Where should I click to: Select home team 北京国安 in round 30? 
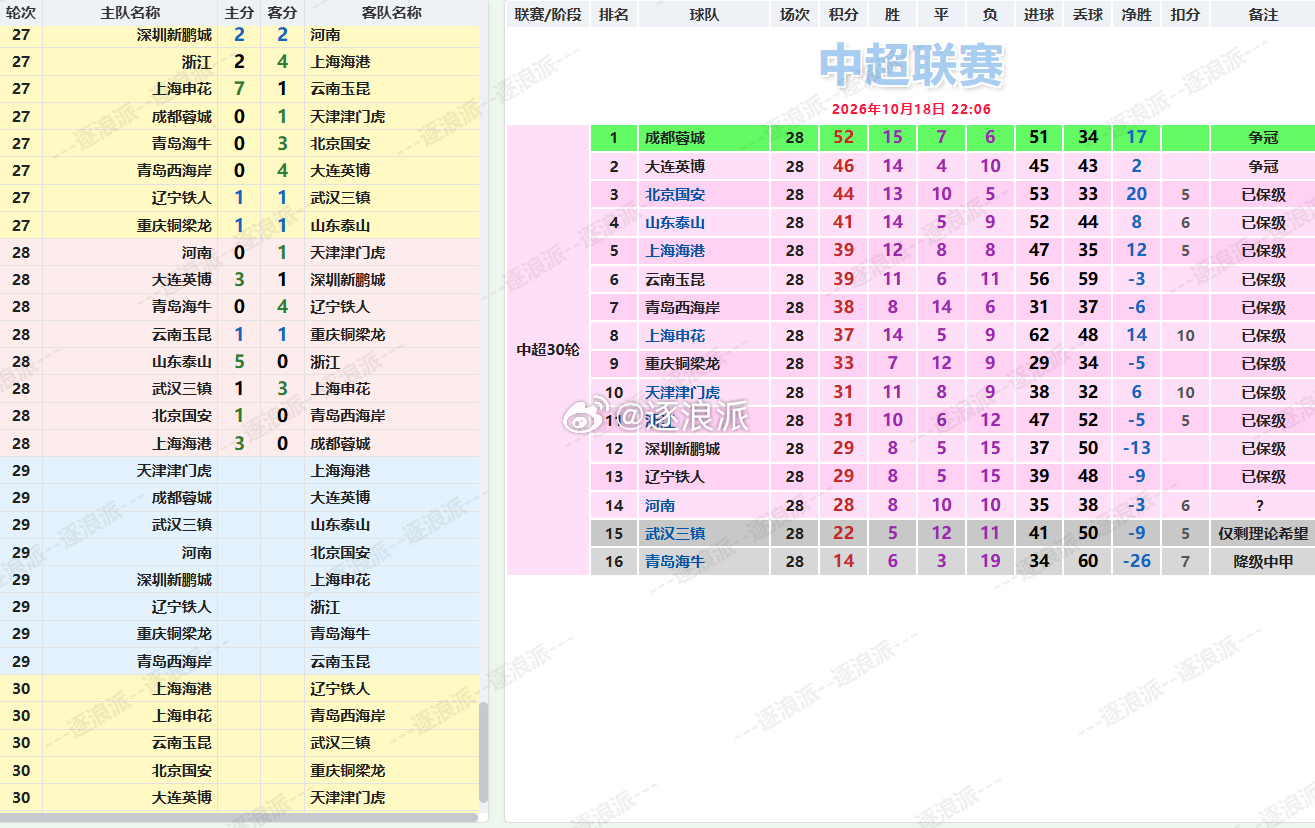coord(182,770)
